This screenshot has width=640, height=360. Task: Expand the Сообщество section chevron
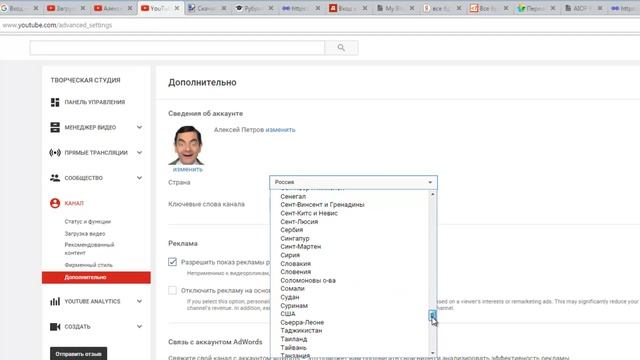click(x=139, y=178)
